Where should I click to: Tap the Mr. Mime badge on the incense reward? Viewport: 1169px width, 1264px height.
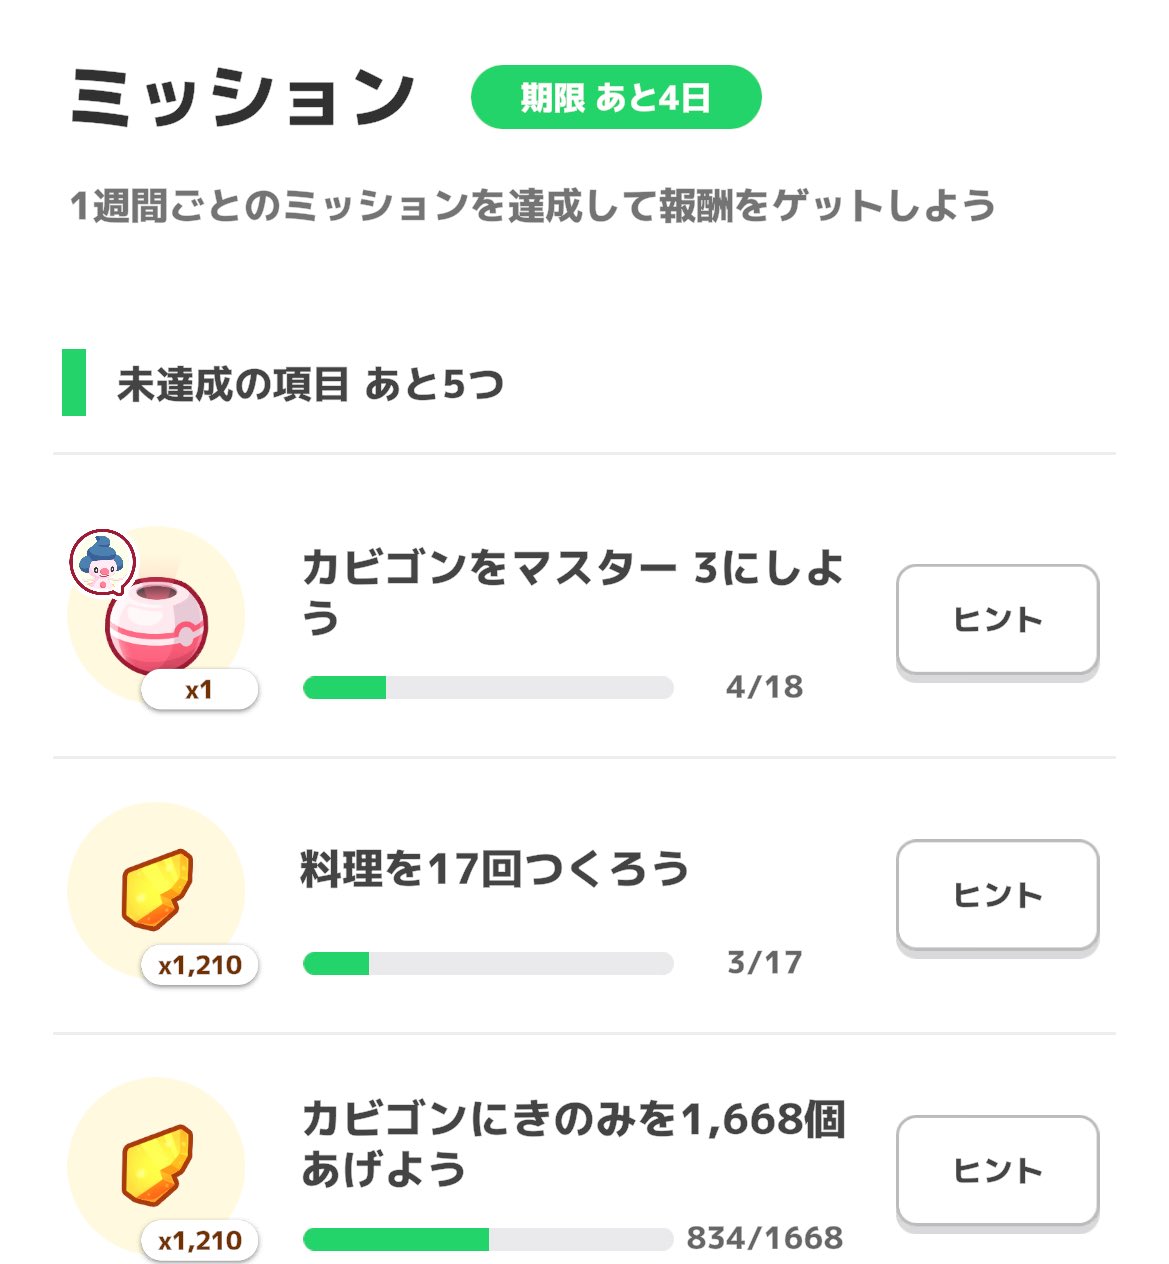(102, 562)
